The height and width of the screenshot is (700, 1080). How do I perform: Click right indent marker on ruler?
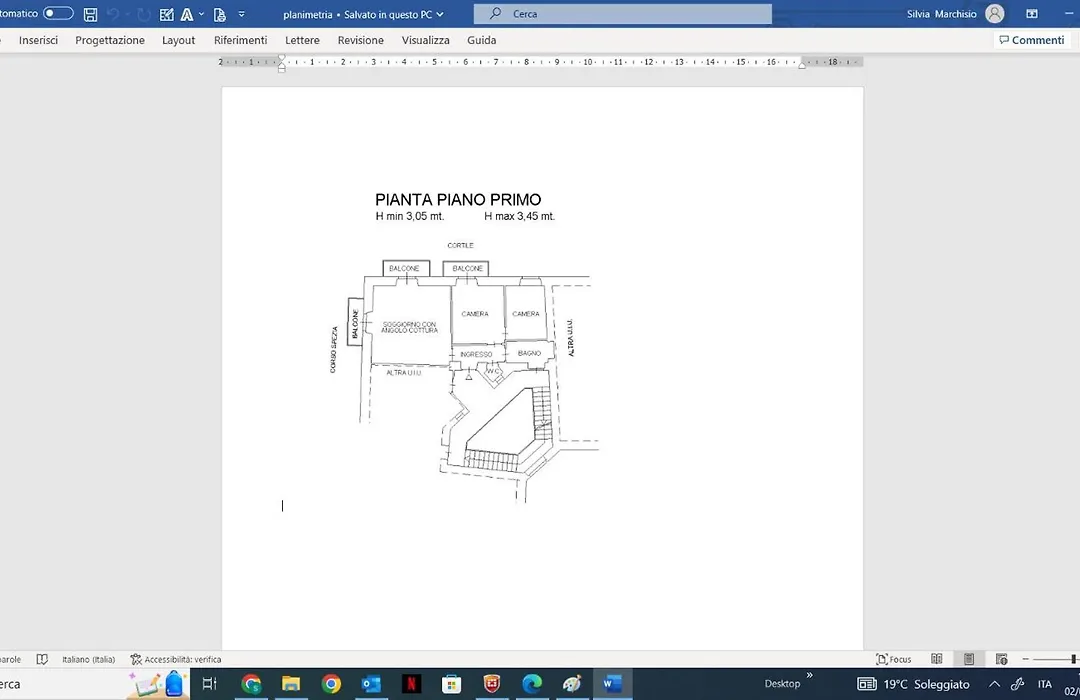[802, 64]
